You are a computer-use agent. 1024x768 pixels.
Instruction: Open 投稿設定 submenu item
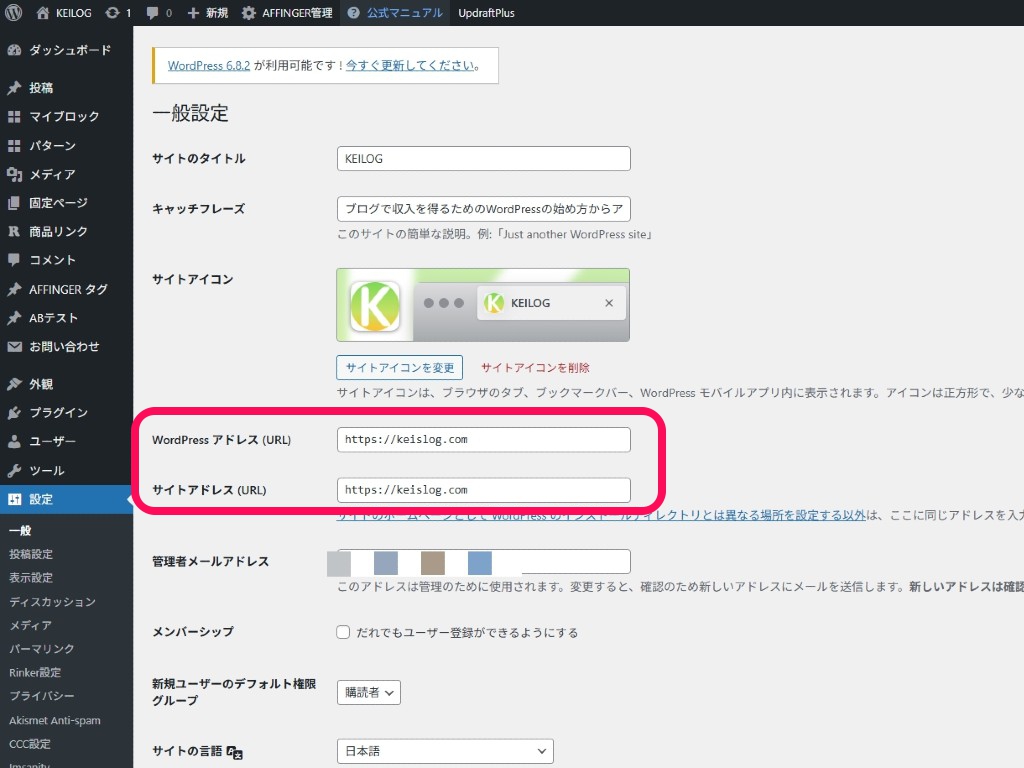pyautogui.click(x=31, y=554)
